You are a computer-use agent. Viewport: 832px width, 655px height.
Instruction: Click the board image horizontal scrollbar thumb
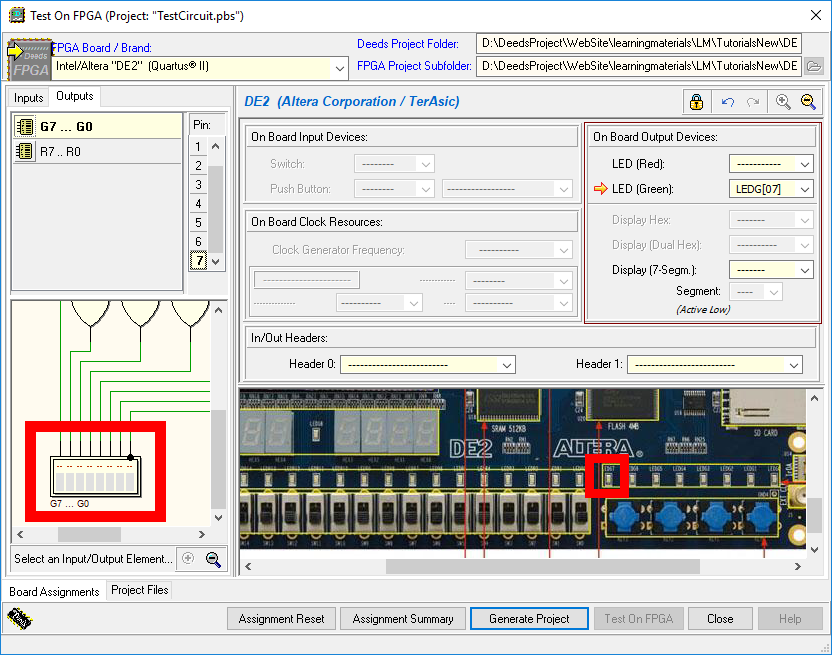point(542,567)
